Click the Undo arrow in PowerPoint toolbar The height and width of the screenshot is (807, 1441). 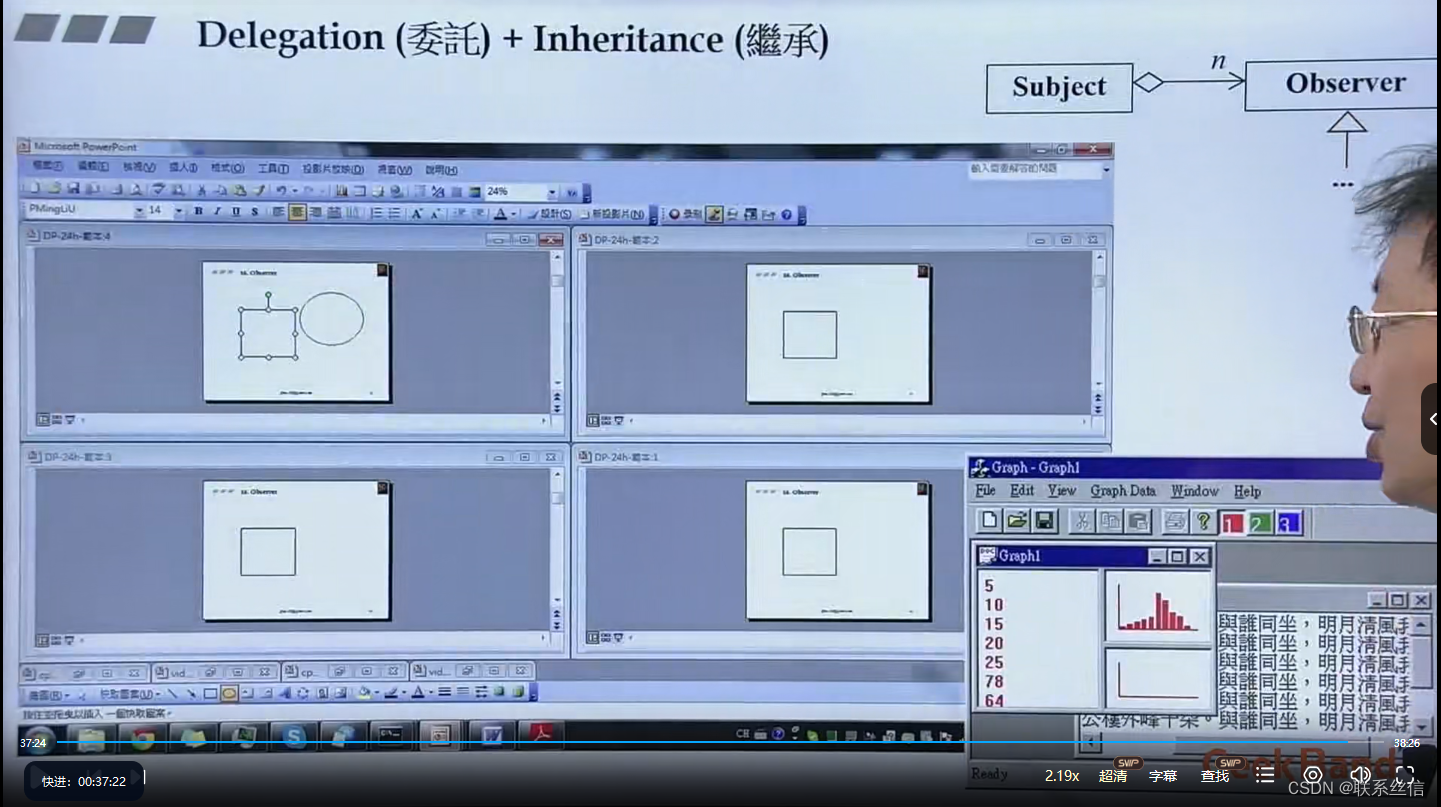pyautogui.click(x=282, y=190)
